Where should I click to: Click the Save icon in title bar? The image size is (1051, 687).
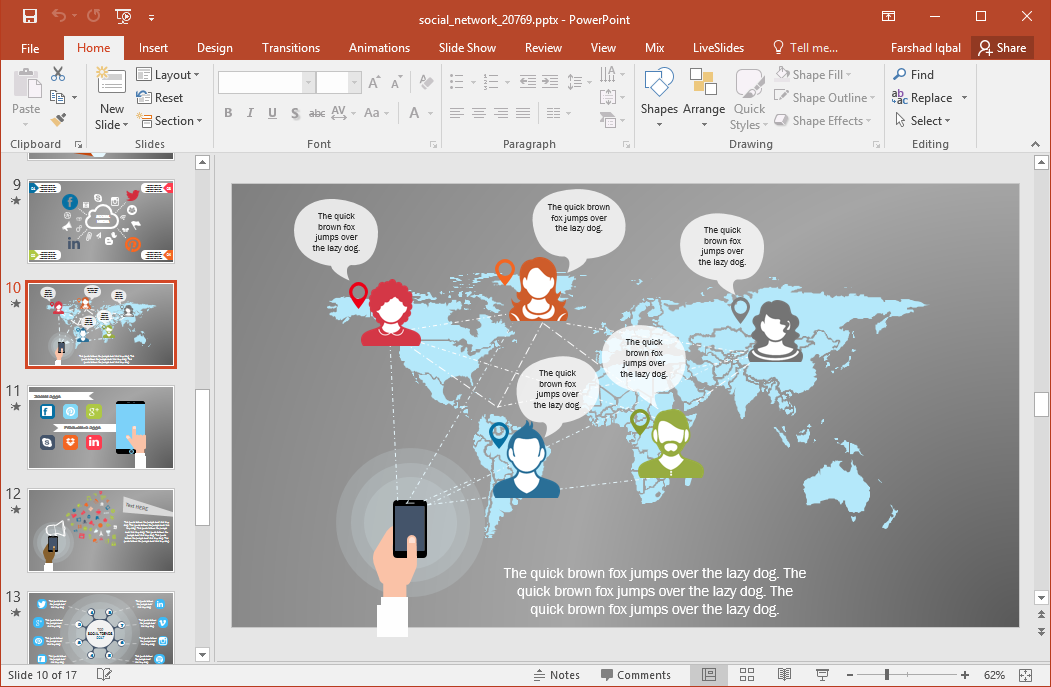coord(29,16)
